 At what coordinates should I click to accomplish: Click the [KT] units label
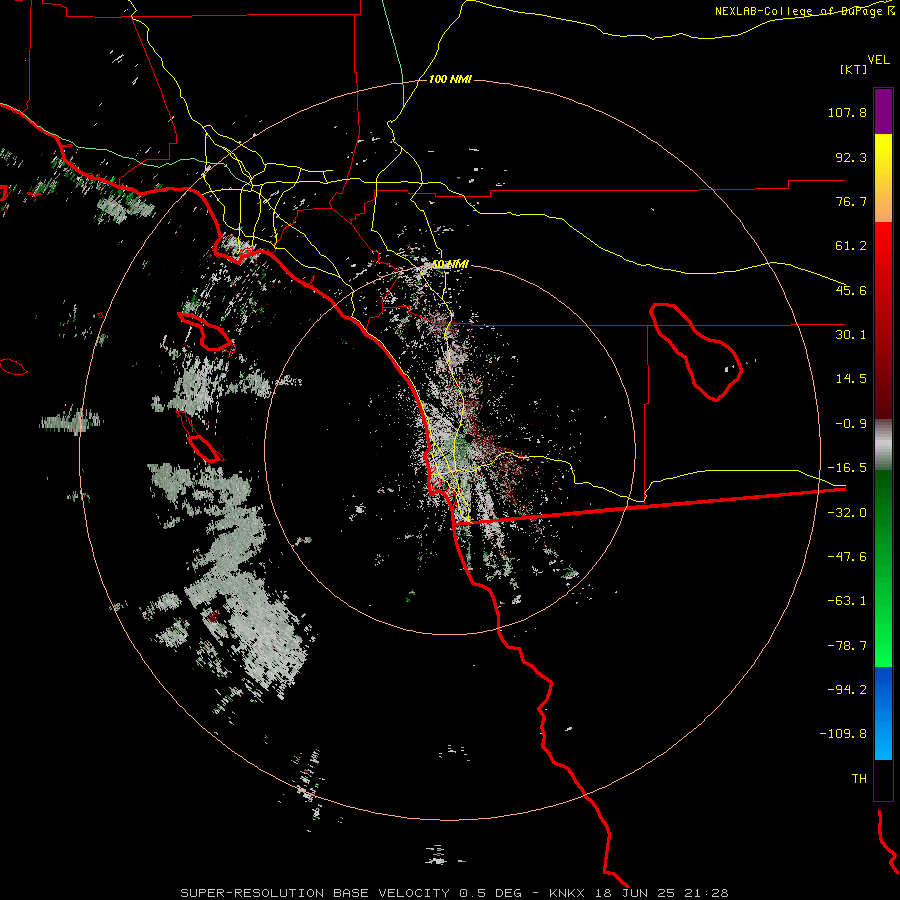(854, 69)
